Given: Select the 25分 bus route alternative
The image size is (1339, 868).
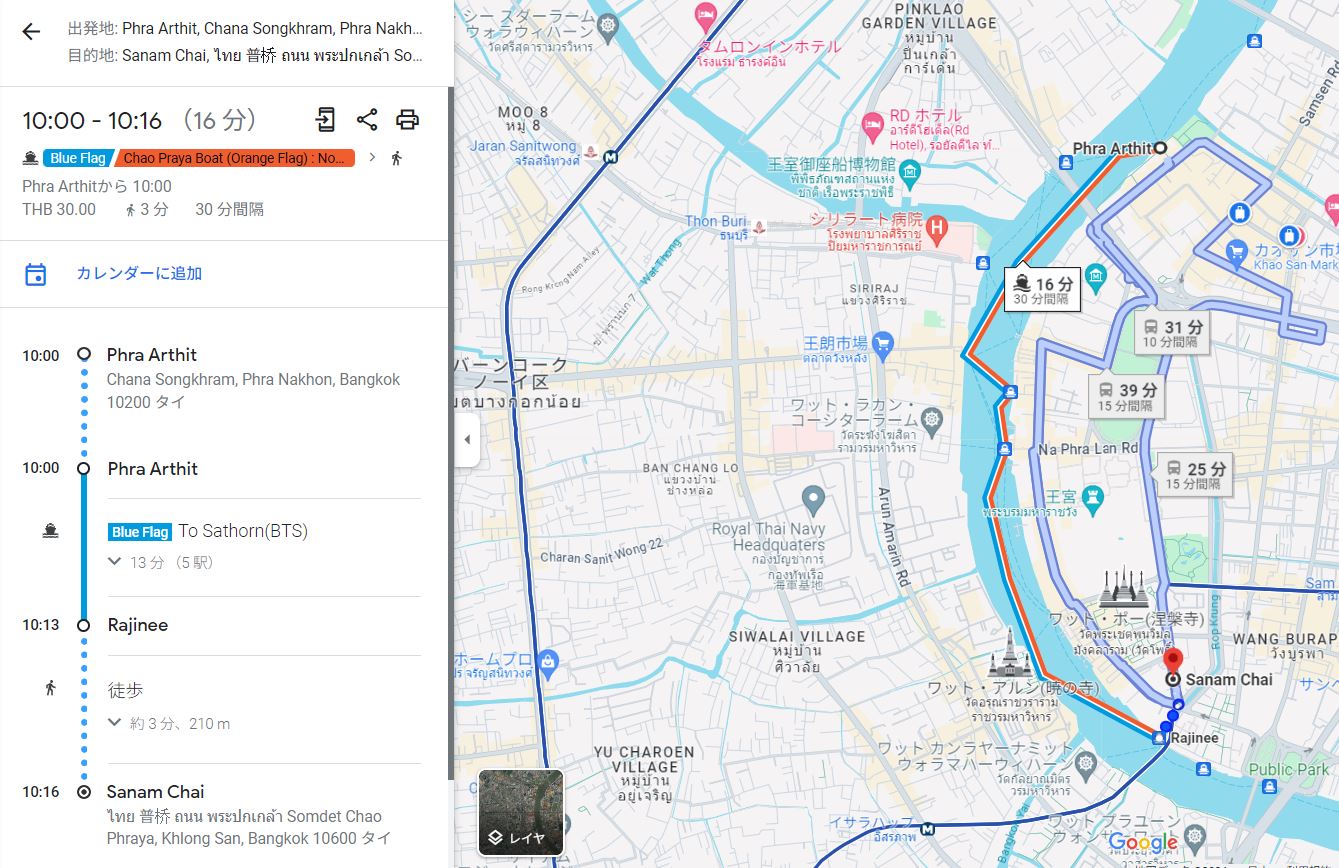Looking at the screenshot, I should (x=1194, y=474).
